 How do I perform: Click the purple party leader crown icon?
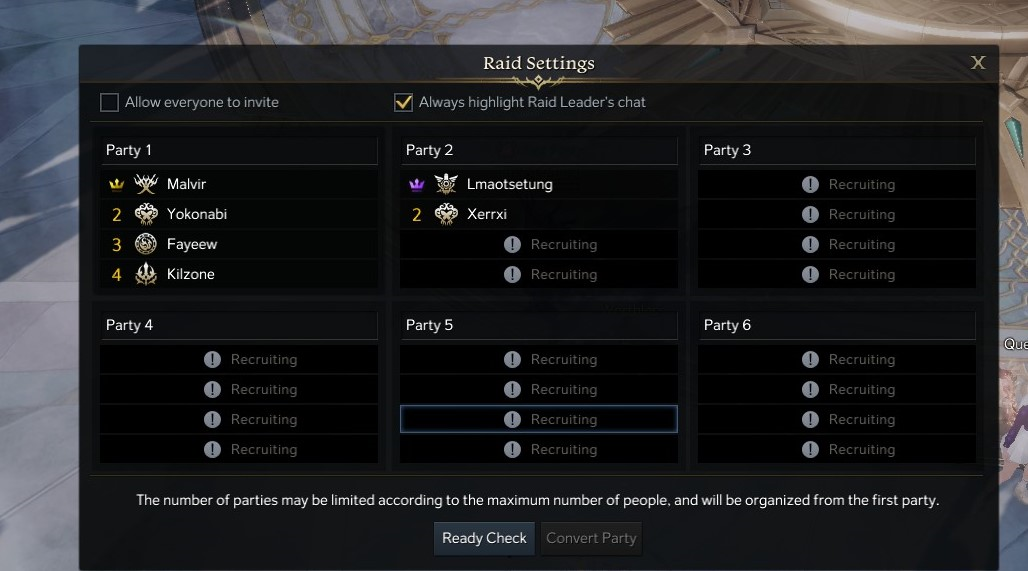pyautogui.click(x=417, y=185)
